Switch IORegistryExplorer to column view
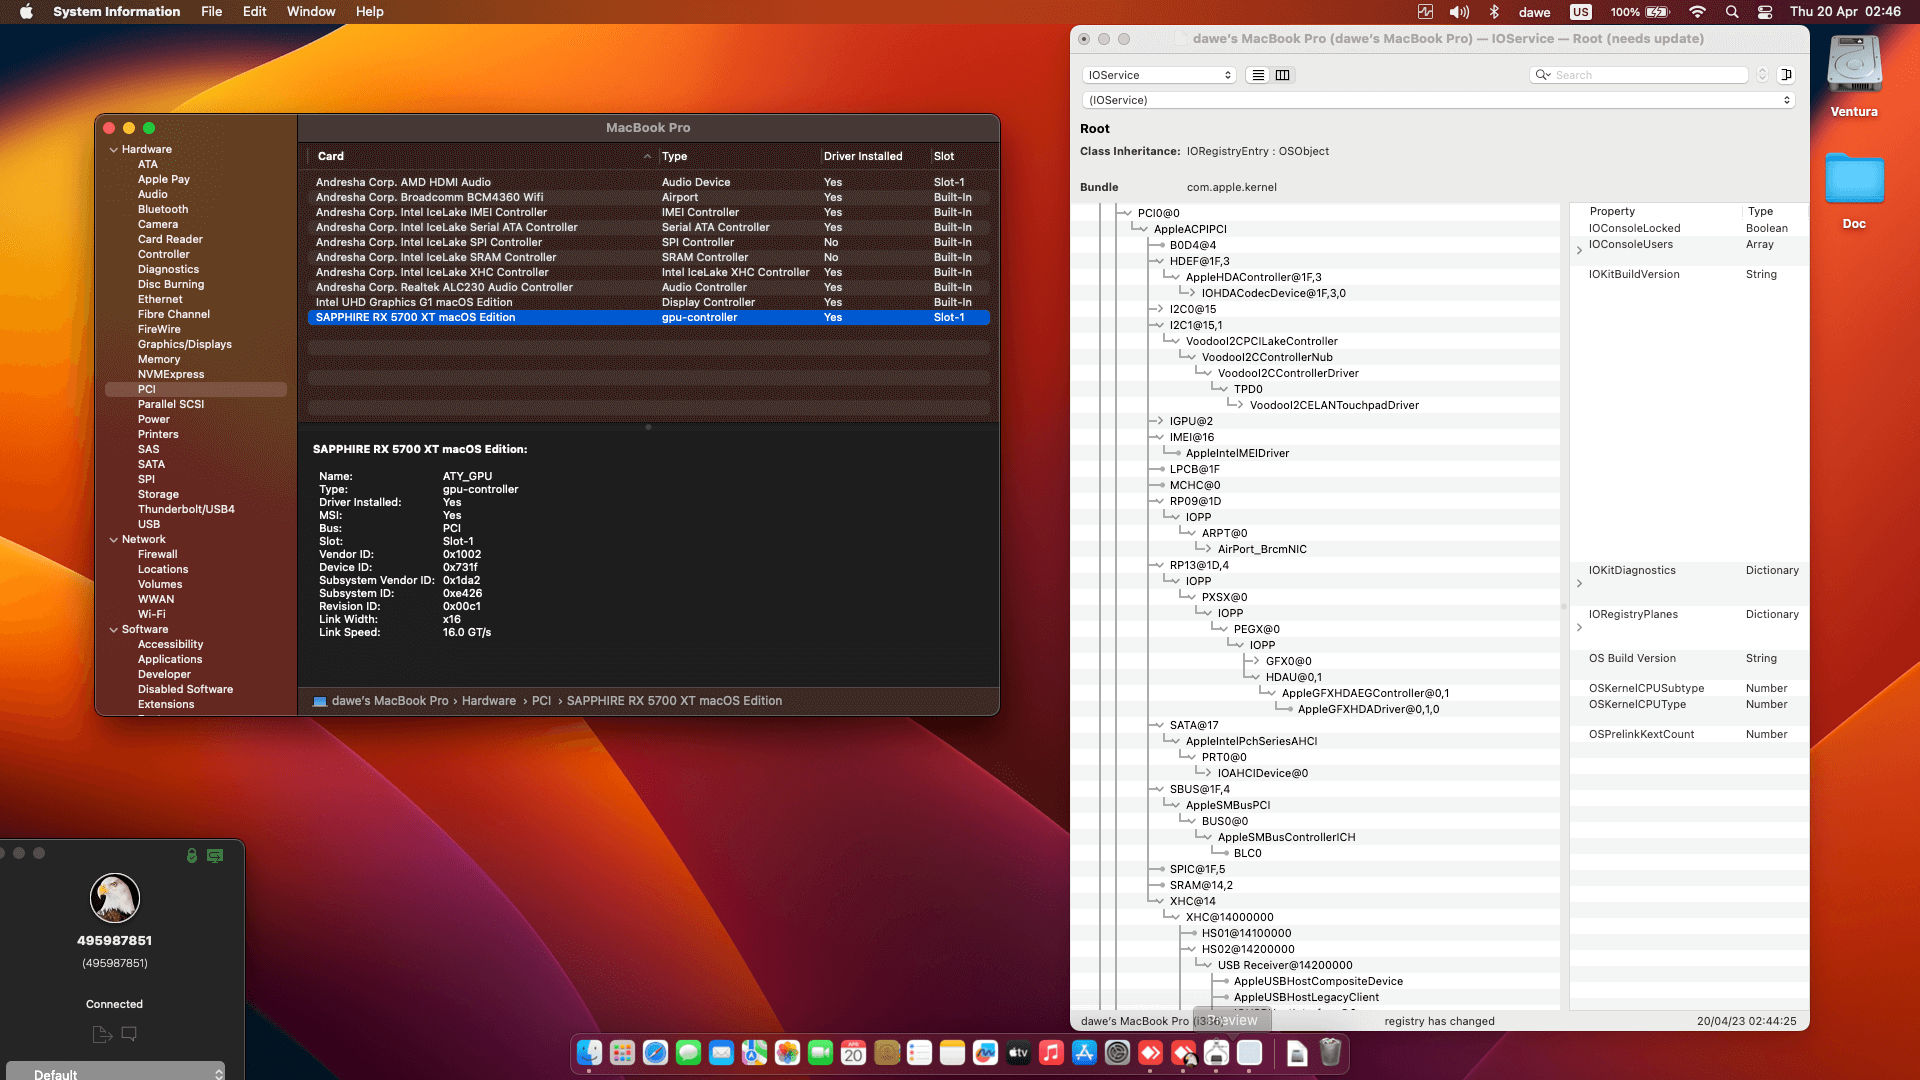The width and height of the screenshot is (1920, 1080). point(1282,75)
